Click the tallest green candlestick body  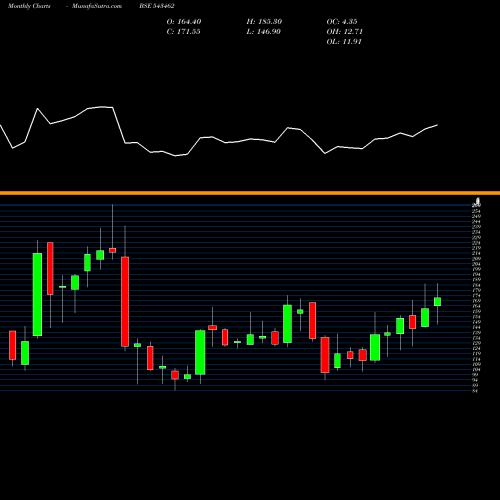point(37,295)
